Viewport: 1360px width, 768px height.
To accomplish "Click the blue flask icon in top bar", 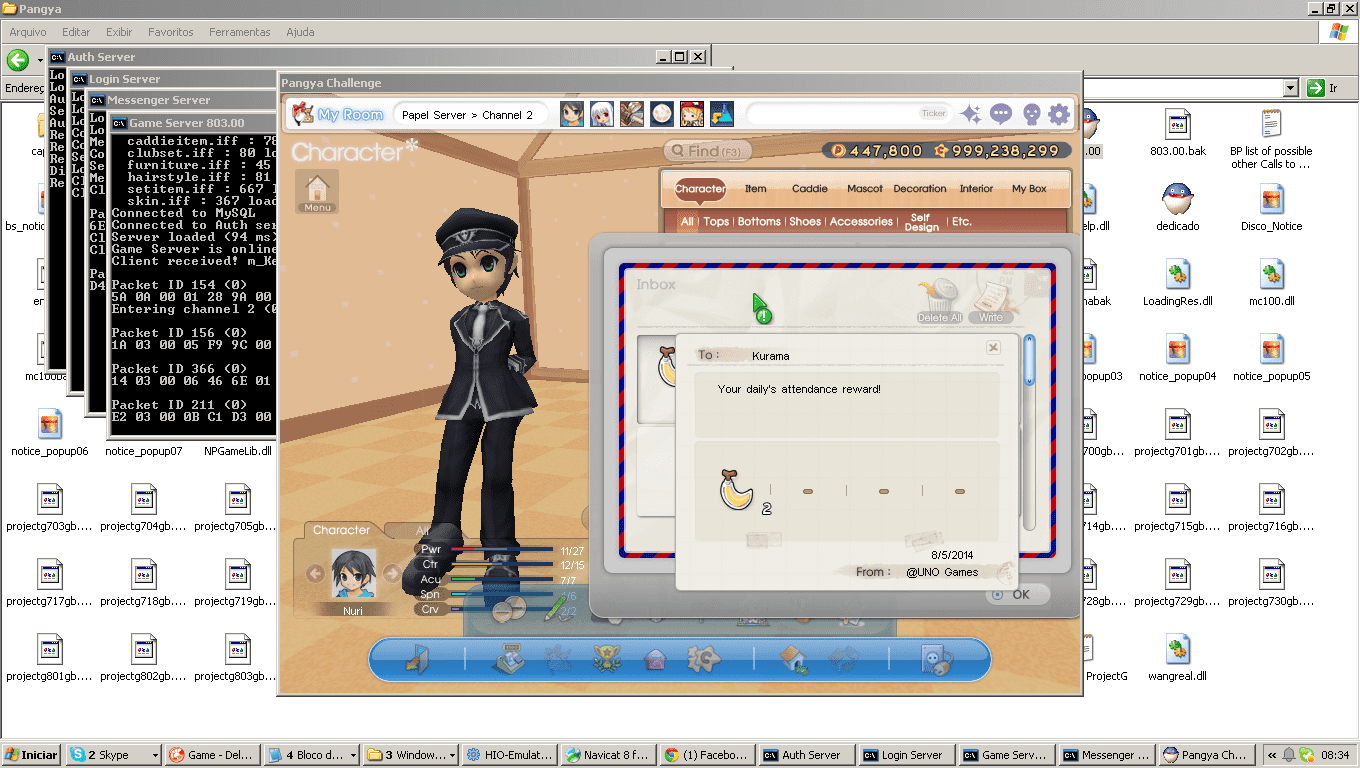I will [x=722, y=114].
